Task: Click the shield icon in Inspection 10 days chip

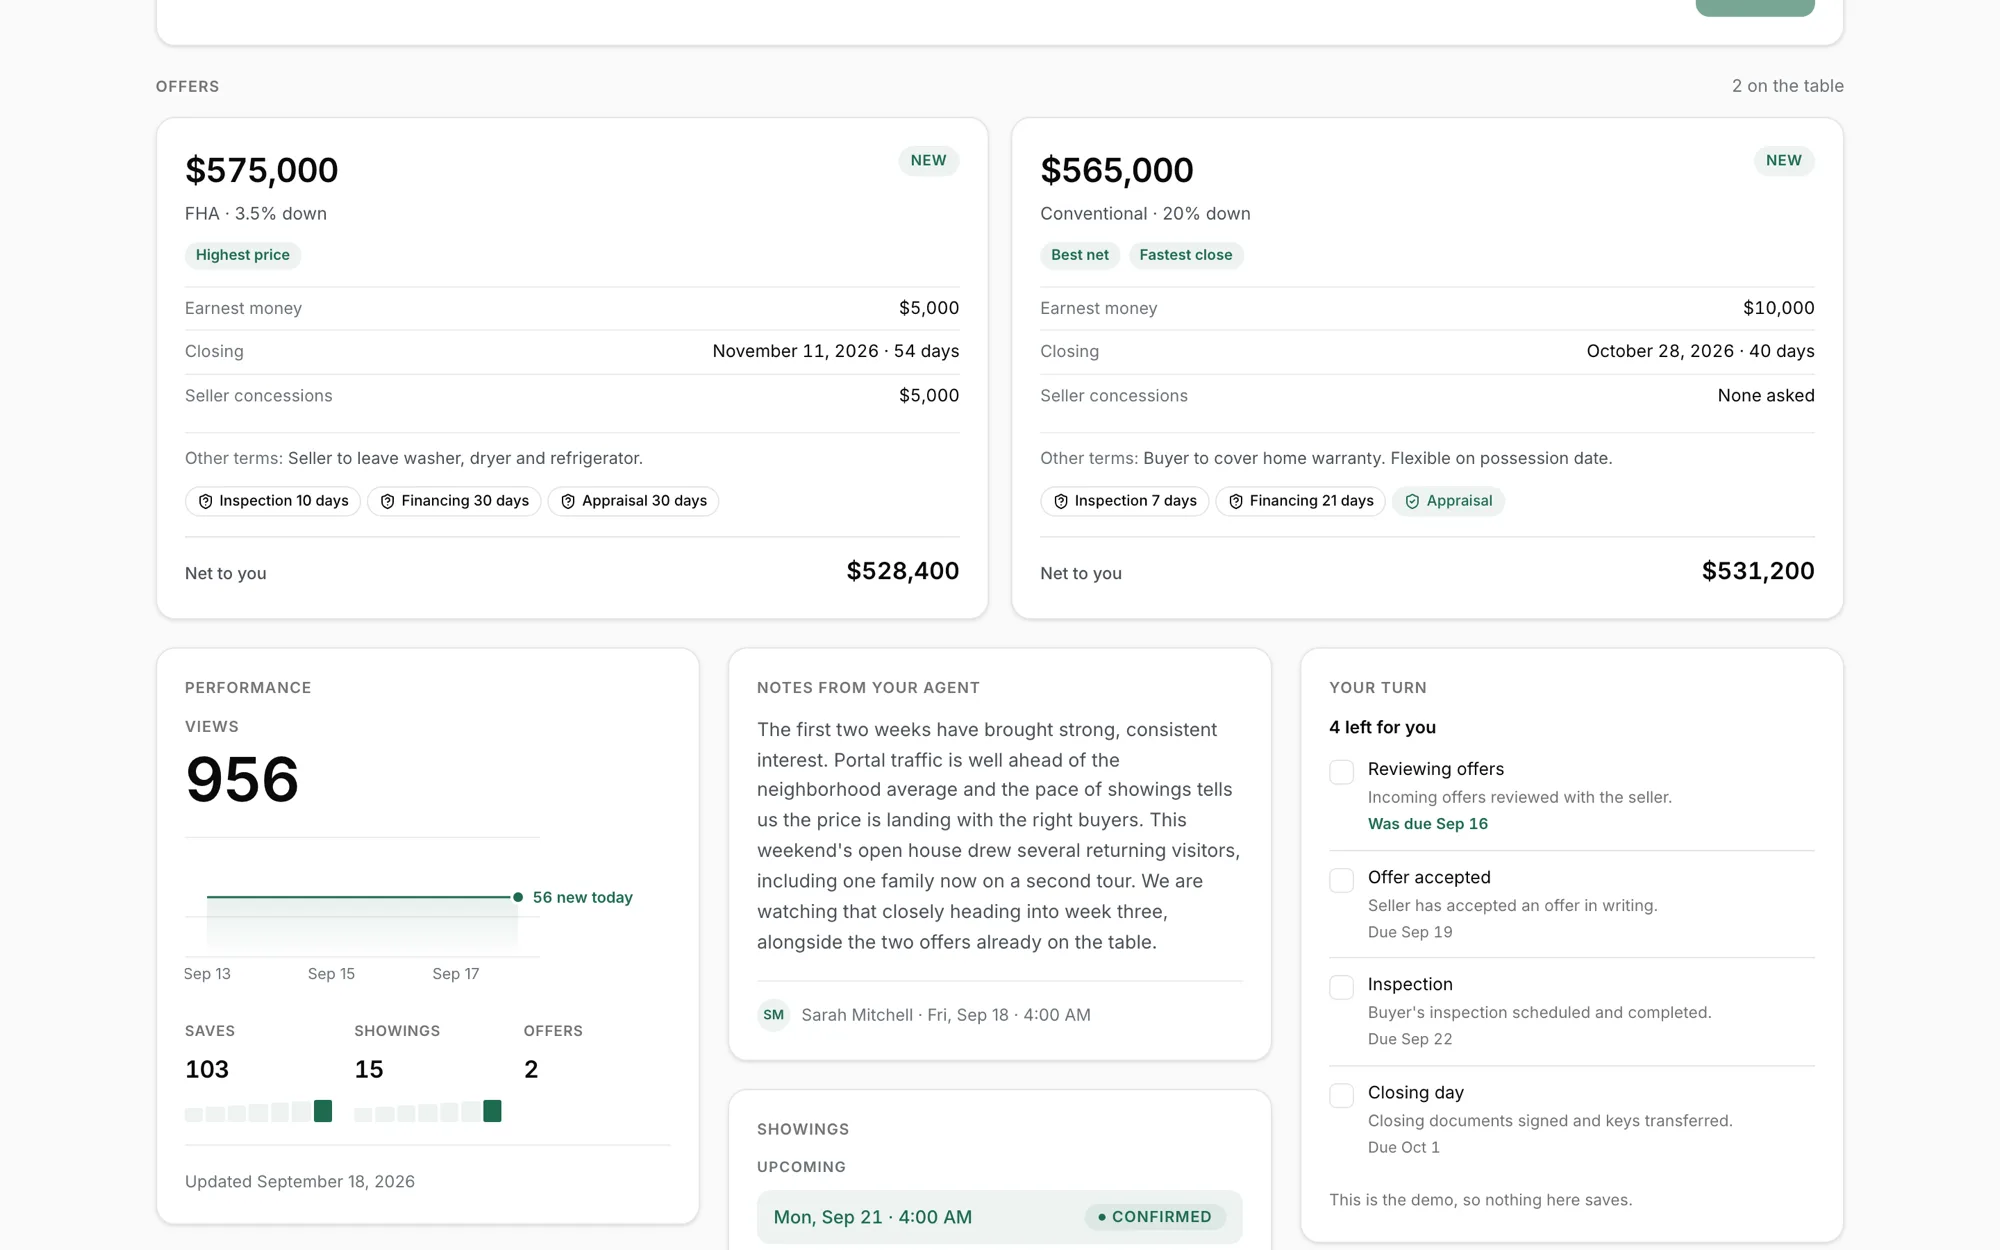Action: [205, 501]
